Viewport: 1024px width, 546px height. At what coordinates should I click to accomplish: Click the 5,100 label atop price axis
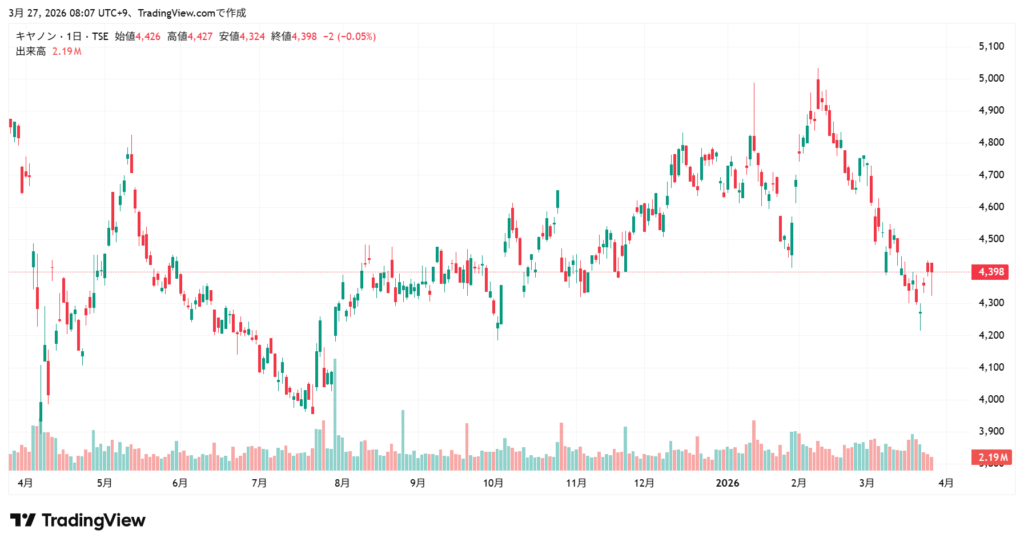coord(990,46)
